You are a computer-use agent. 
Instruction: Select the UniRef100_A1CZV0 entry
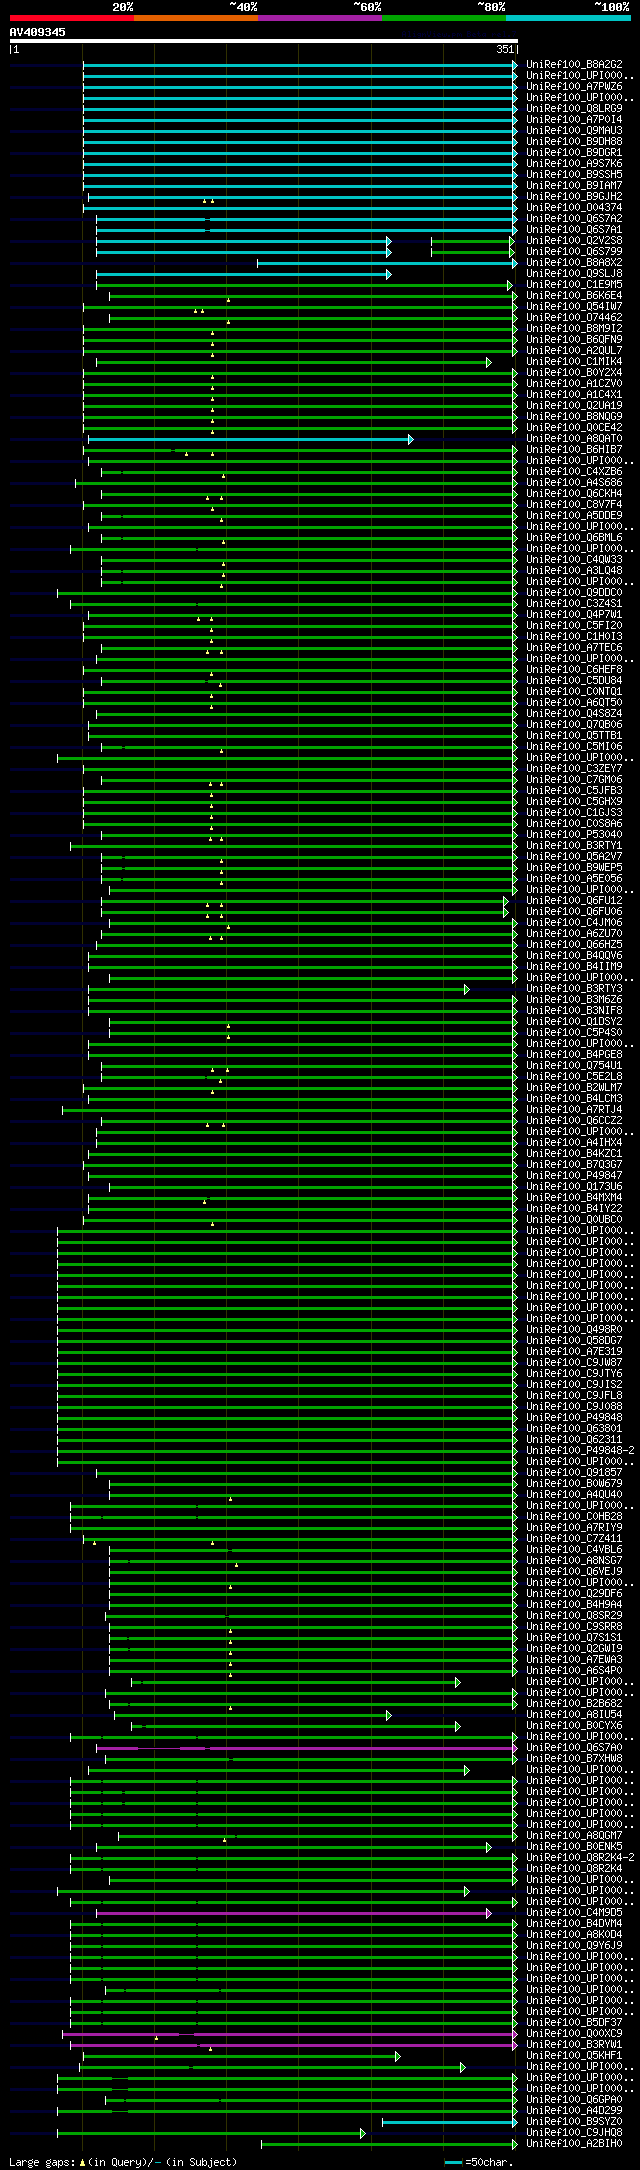[x=574, y=384]
